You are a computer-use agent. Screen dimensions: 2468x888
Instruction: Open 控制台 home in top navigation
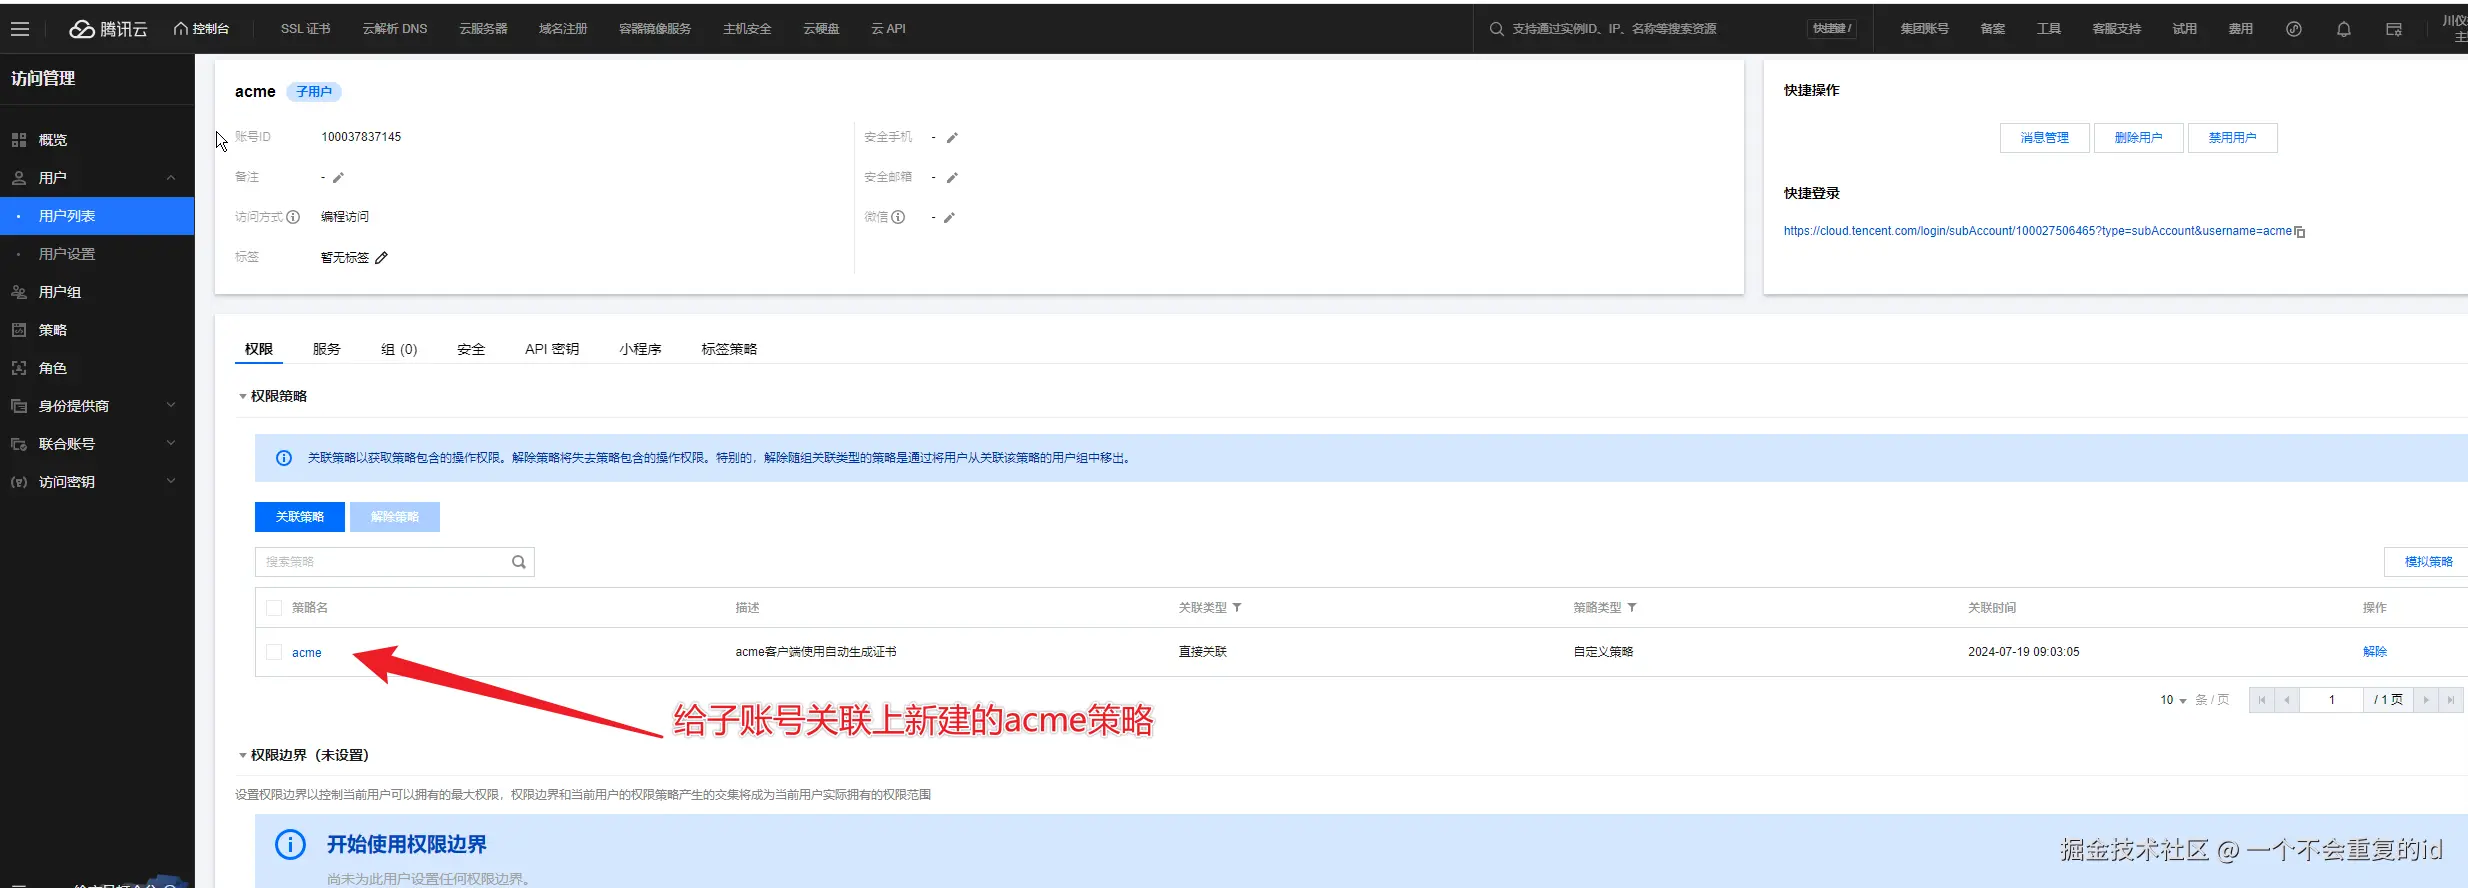(201, 29)
